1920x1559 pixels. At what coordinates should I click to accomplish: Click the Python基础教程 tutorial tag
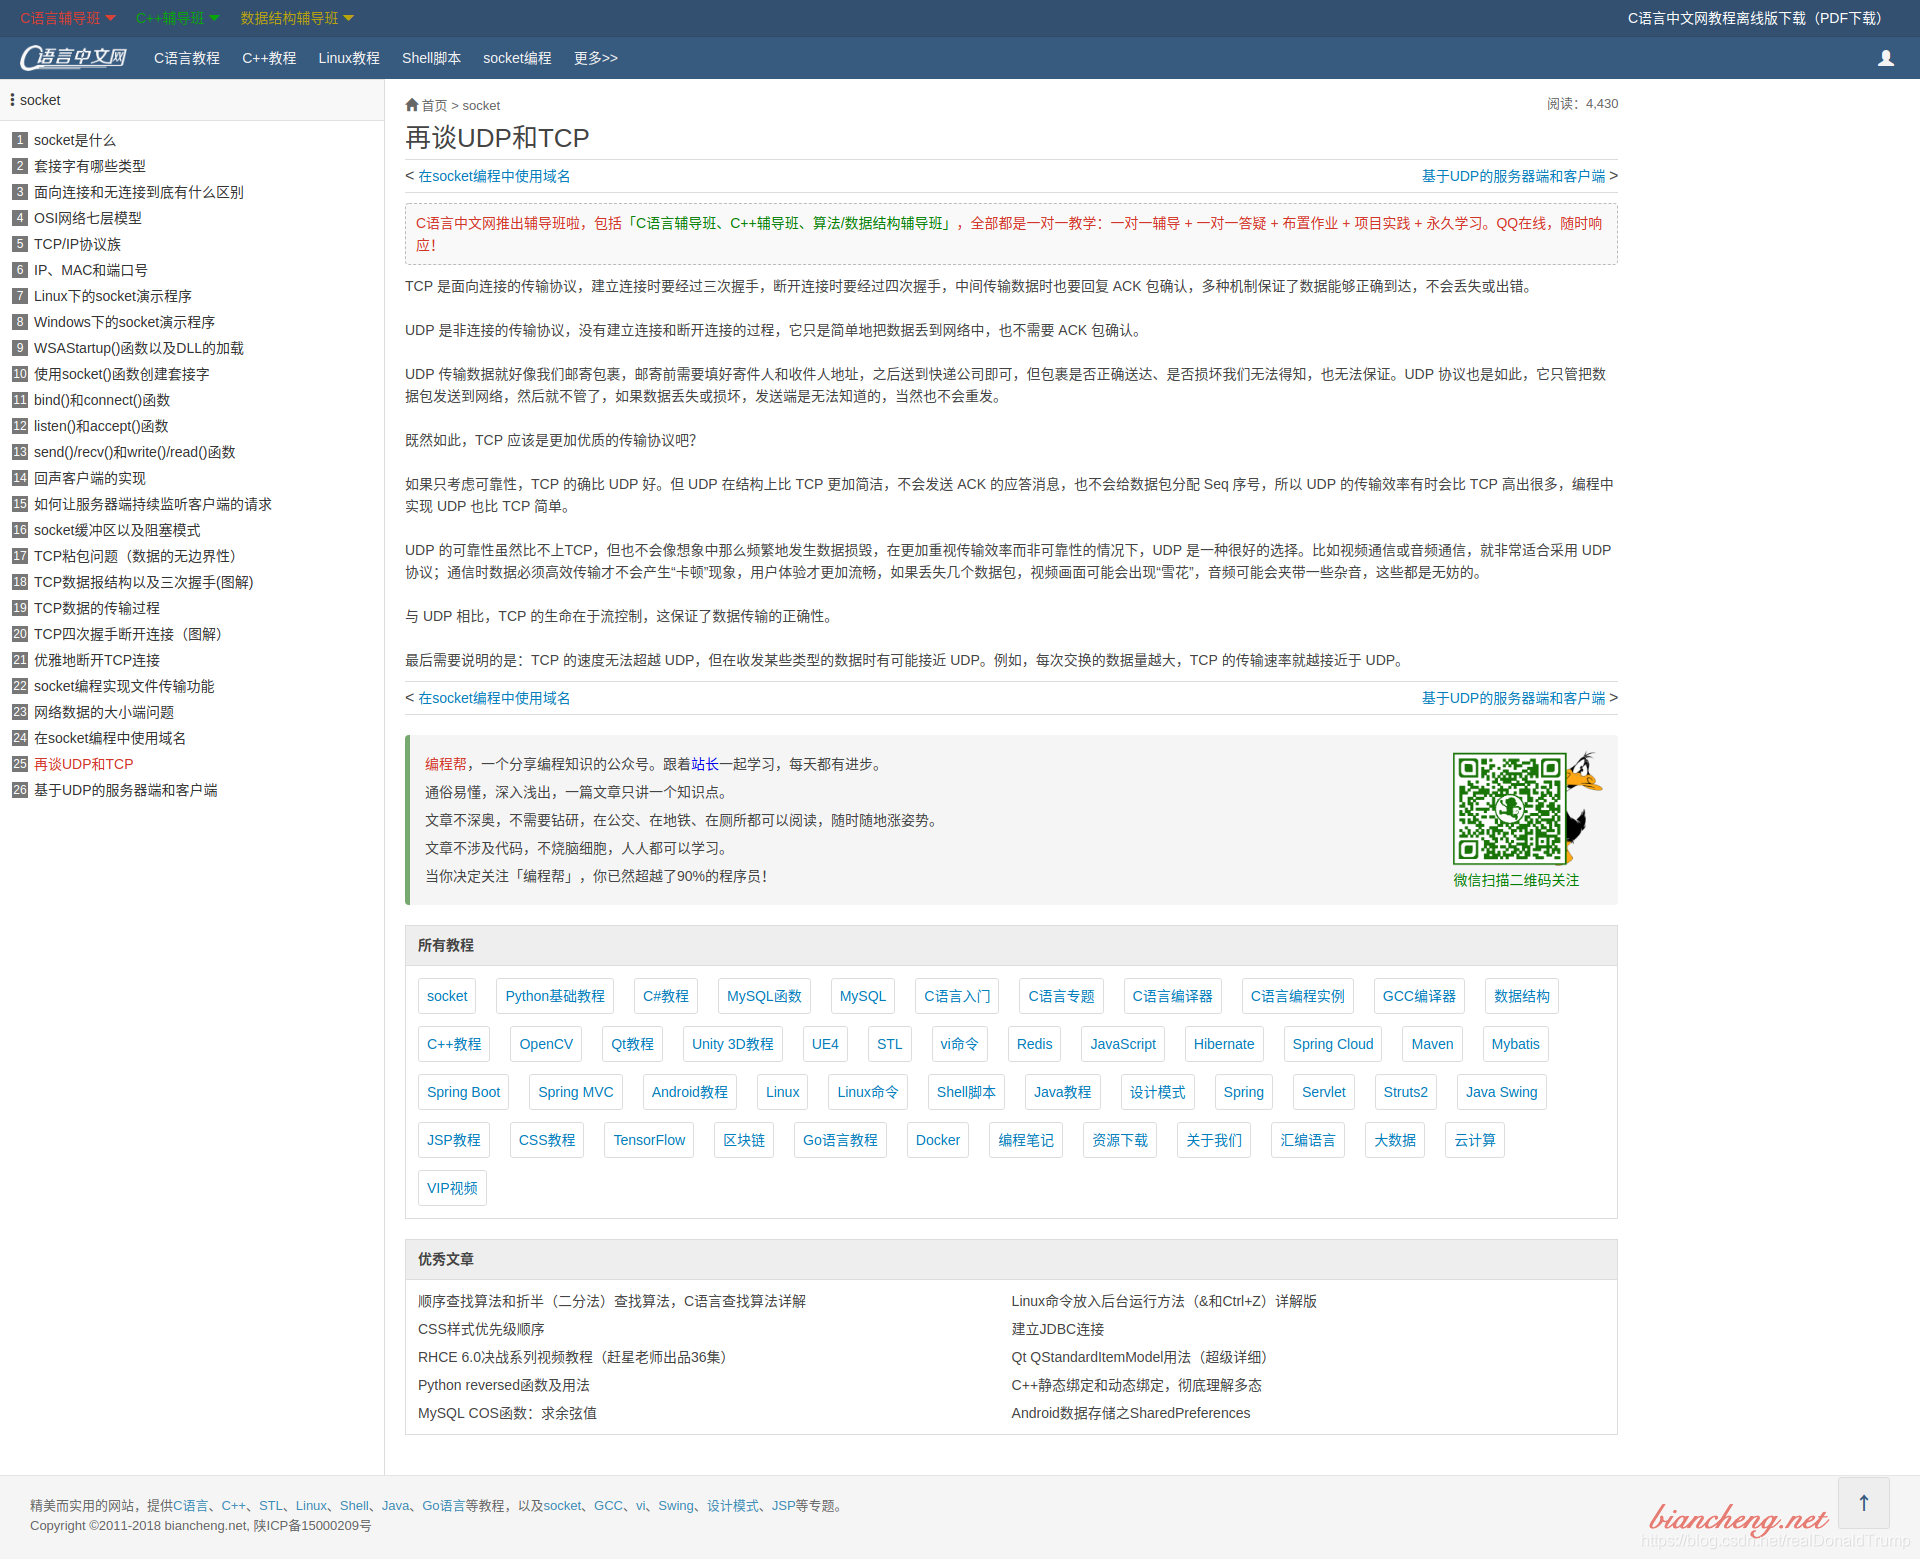555,996
